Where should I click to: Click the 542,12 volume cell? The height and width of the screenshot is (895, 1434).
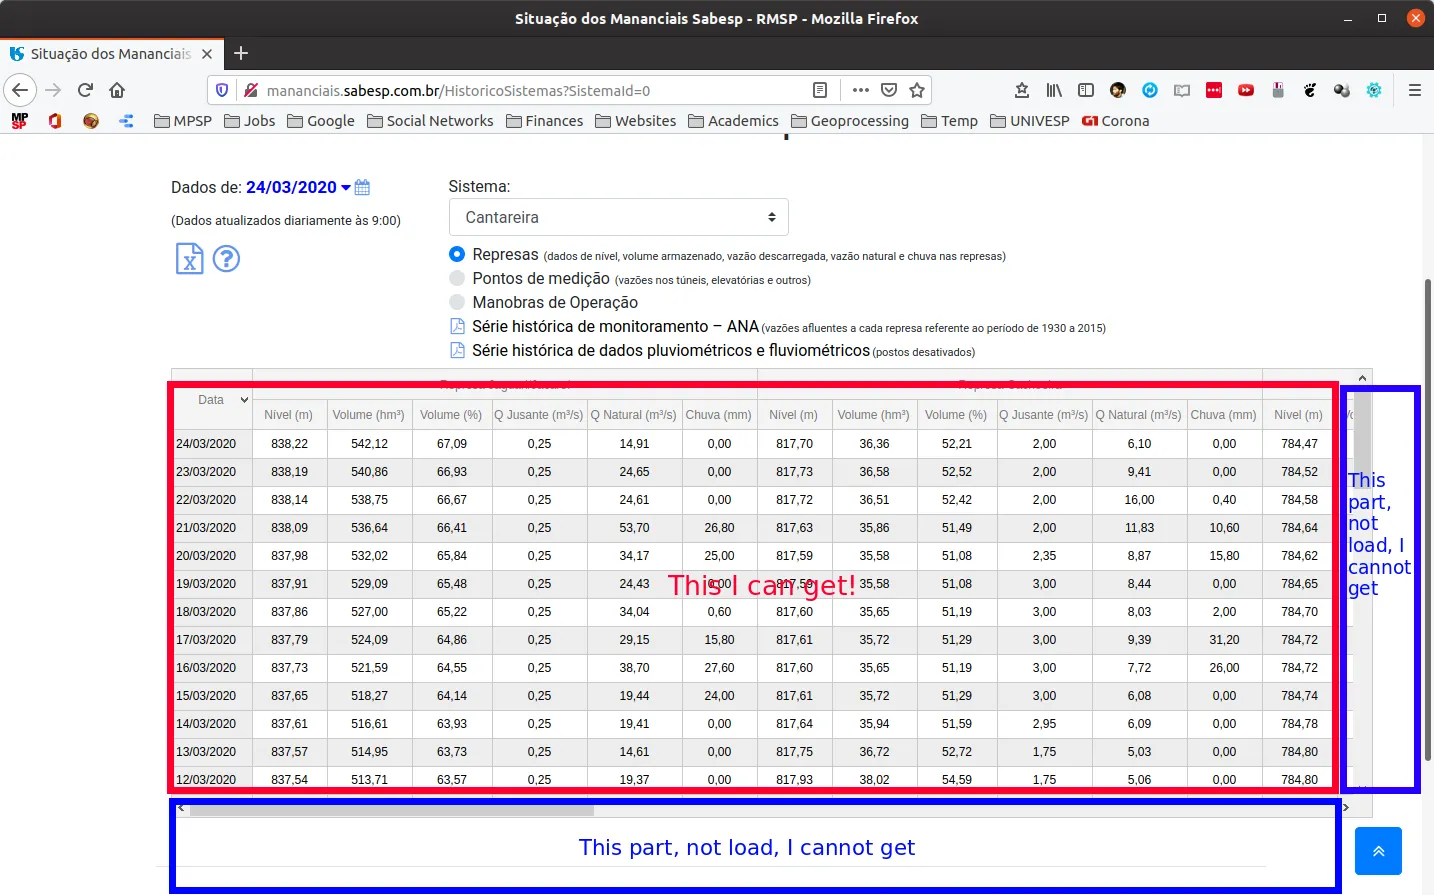click(369, 443)
